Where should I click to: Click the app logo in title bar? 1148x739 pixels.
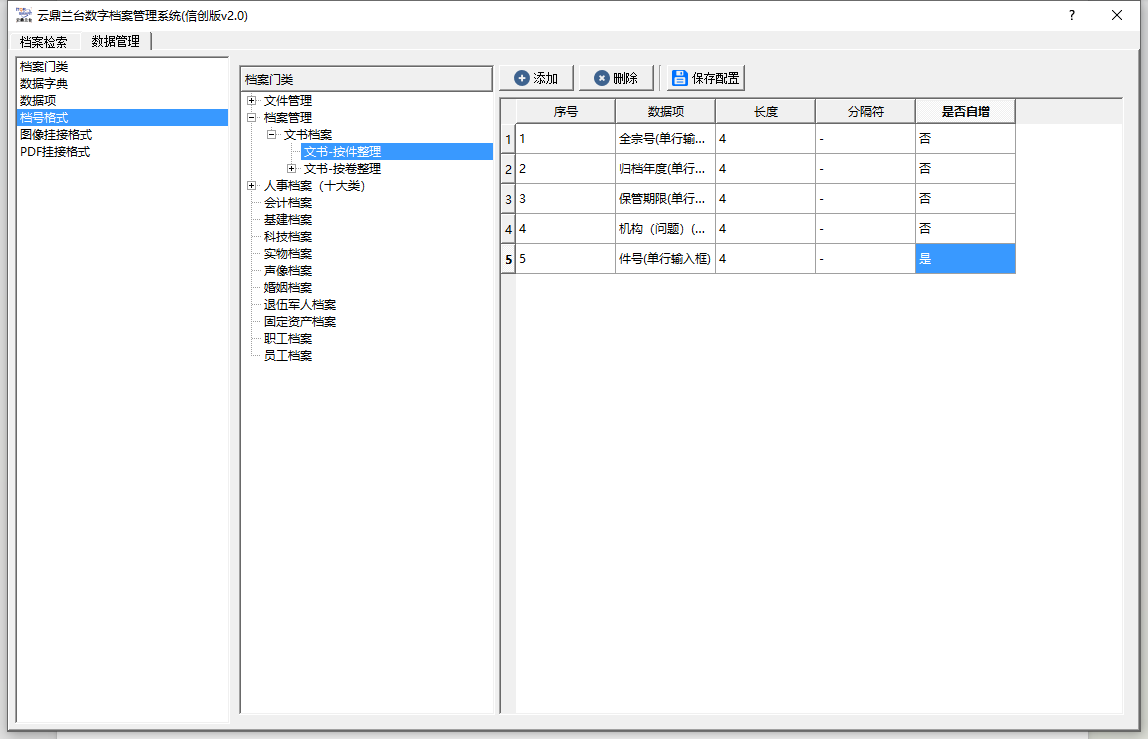pos(24,15)
